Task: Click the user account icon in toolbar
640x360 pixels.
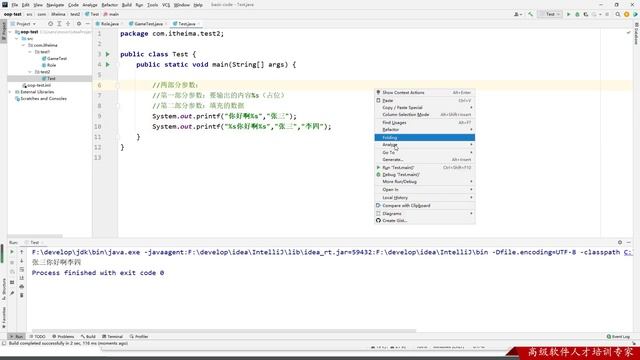Action: [x=517, y=14]
